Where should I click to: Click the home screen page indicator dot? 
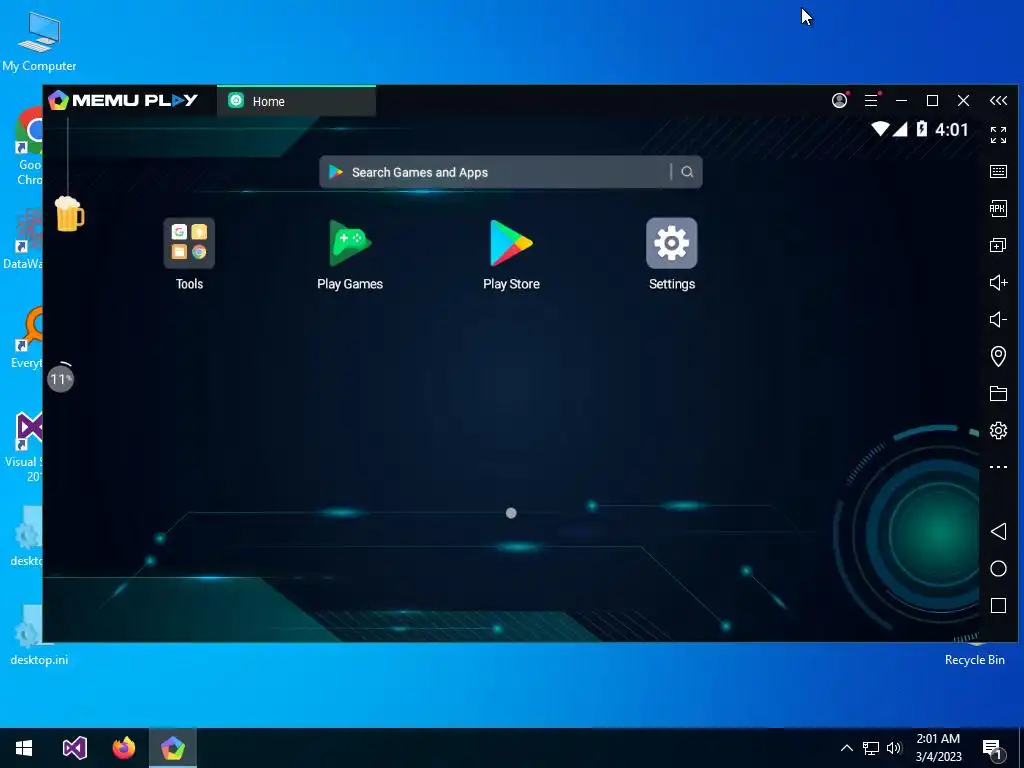(x=511, y=513)
